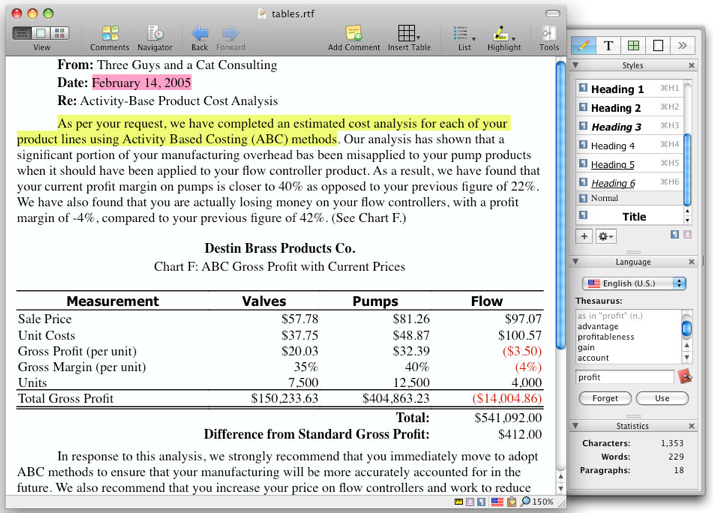Click the Forget button
The image size is (713, 513).
tap(605, 398)
